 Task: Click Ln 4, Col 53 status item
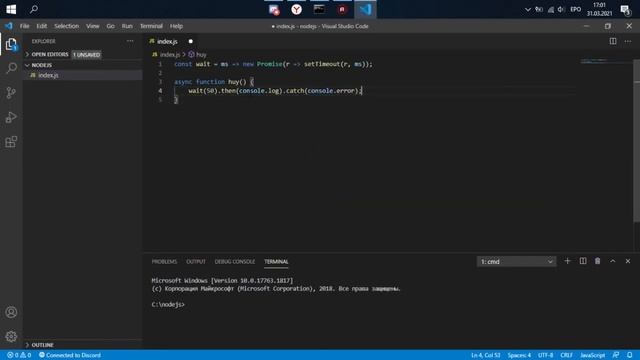tap(485, 355)
